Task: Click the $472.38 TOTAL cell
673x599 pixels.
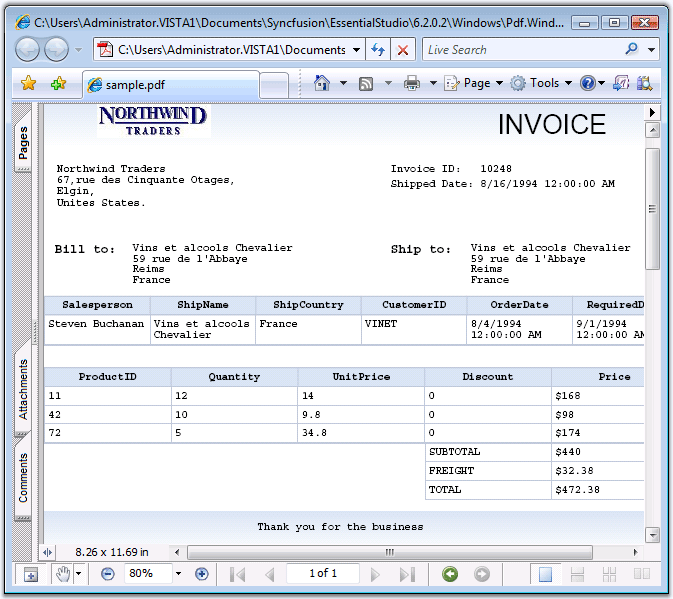Action: pos(597,490)
